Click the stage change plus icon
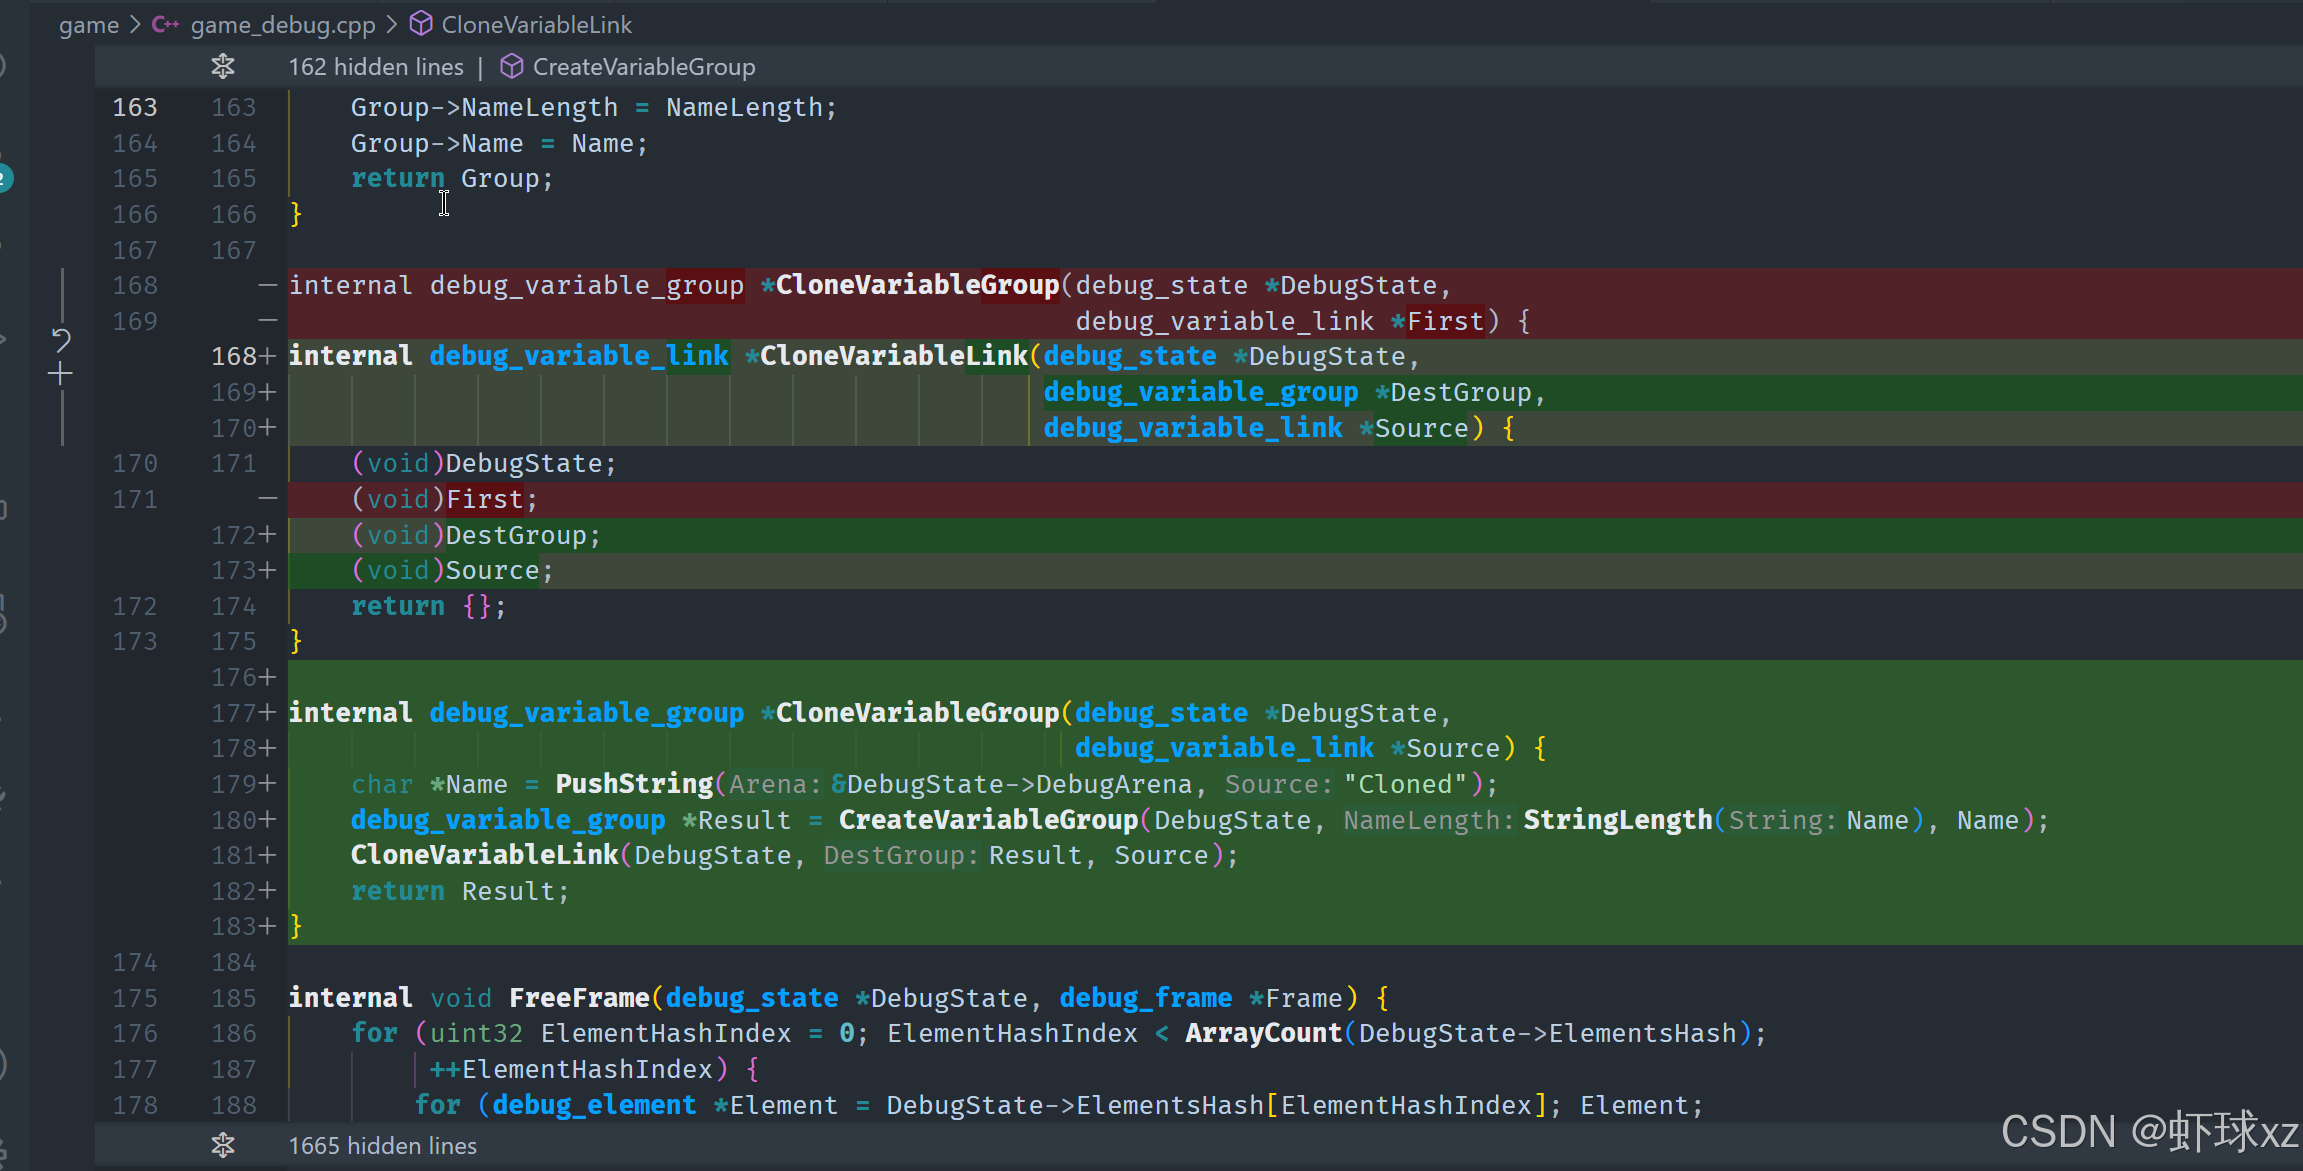This screenshot has width=2303, height=1171. (x=60, y=374)
